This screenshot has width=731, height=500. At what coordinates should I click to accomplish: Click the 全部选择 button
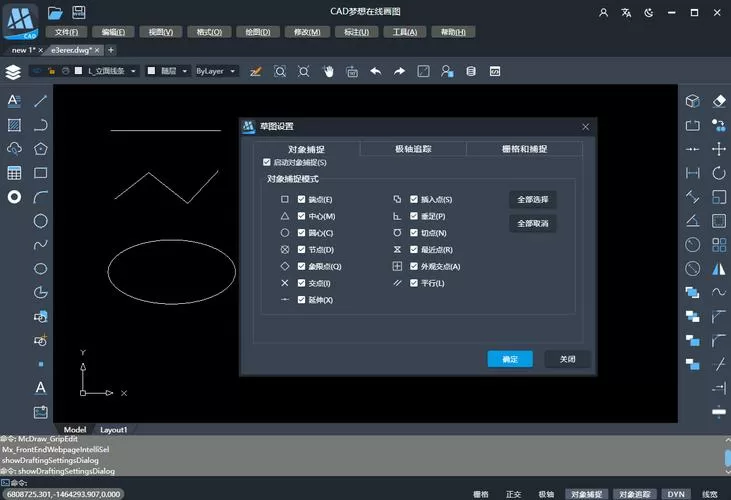(533, 199)
